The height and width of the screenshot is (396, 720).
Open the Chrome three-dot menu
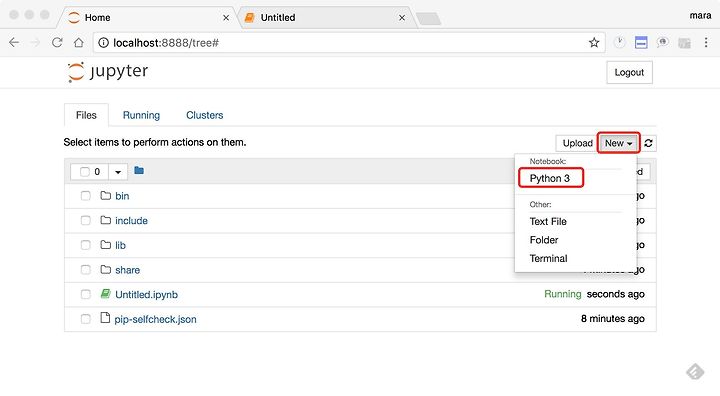pos(706,43)
